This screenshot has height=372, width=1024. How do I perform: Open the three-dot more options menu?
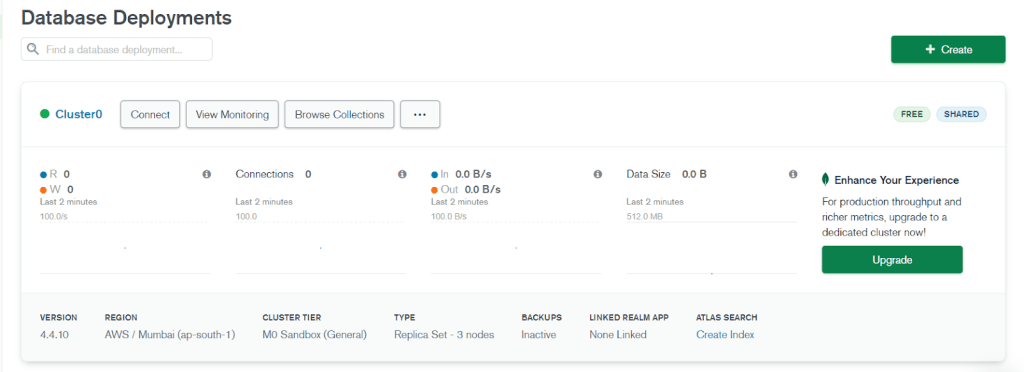point(420,114)
